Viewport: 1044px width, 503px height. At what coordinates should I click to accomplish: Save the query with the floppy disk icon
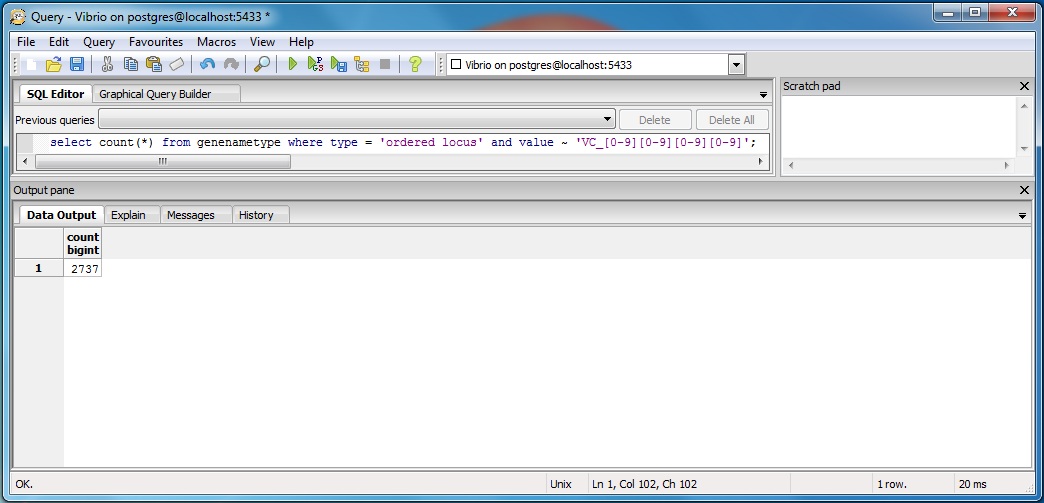point(76,64)
